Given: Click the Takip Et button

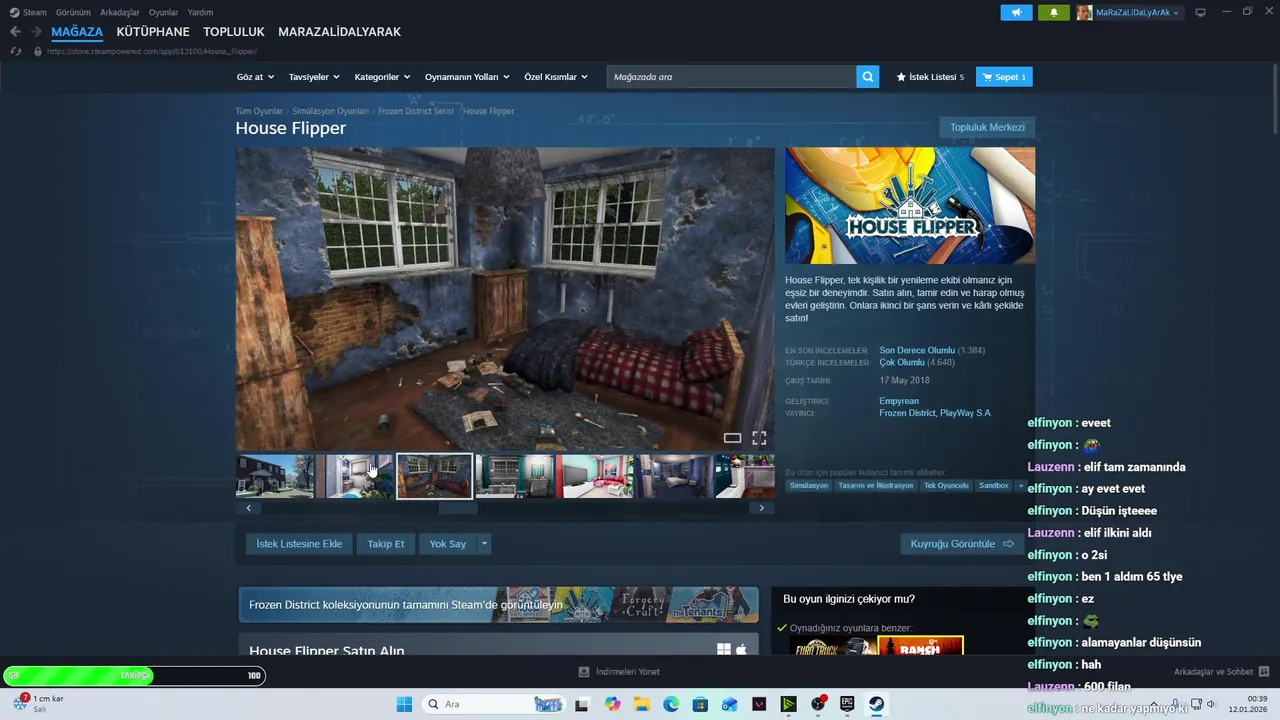Looking at the screenshot, I should coord(386,544).
